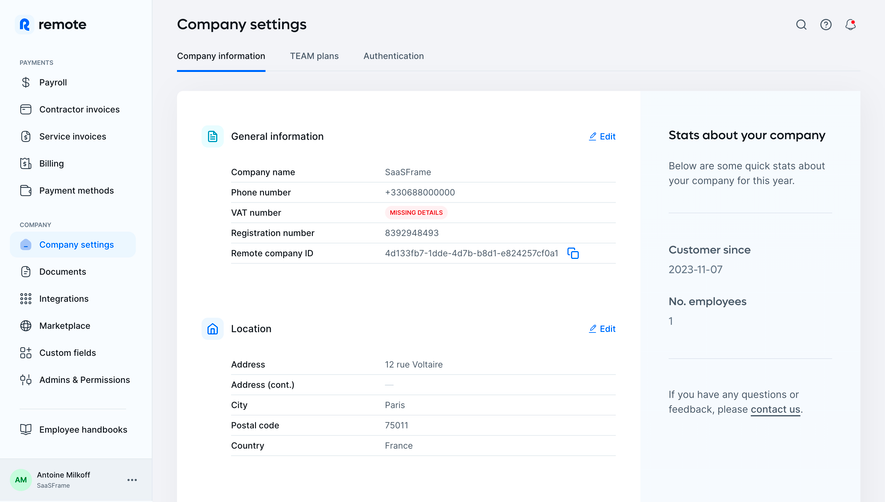Click the Billing icon in sidebar
885x502 pixels.
coord(25,164)
